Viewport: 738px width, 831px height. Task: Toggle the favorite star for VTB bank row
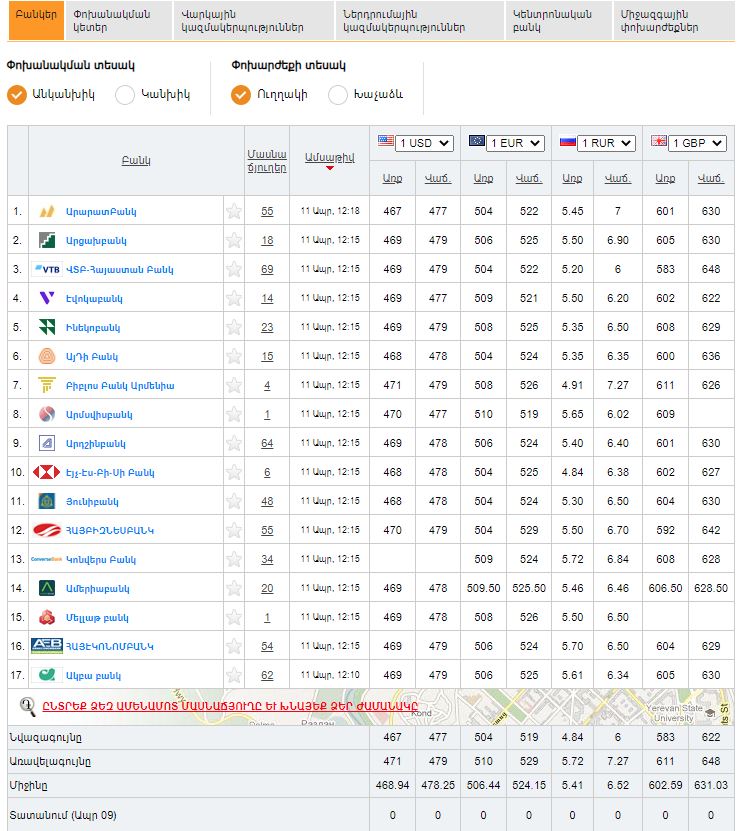234,269
